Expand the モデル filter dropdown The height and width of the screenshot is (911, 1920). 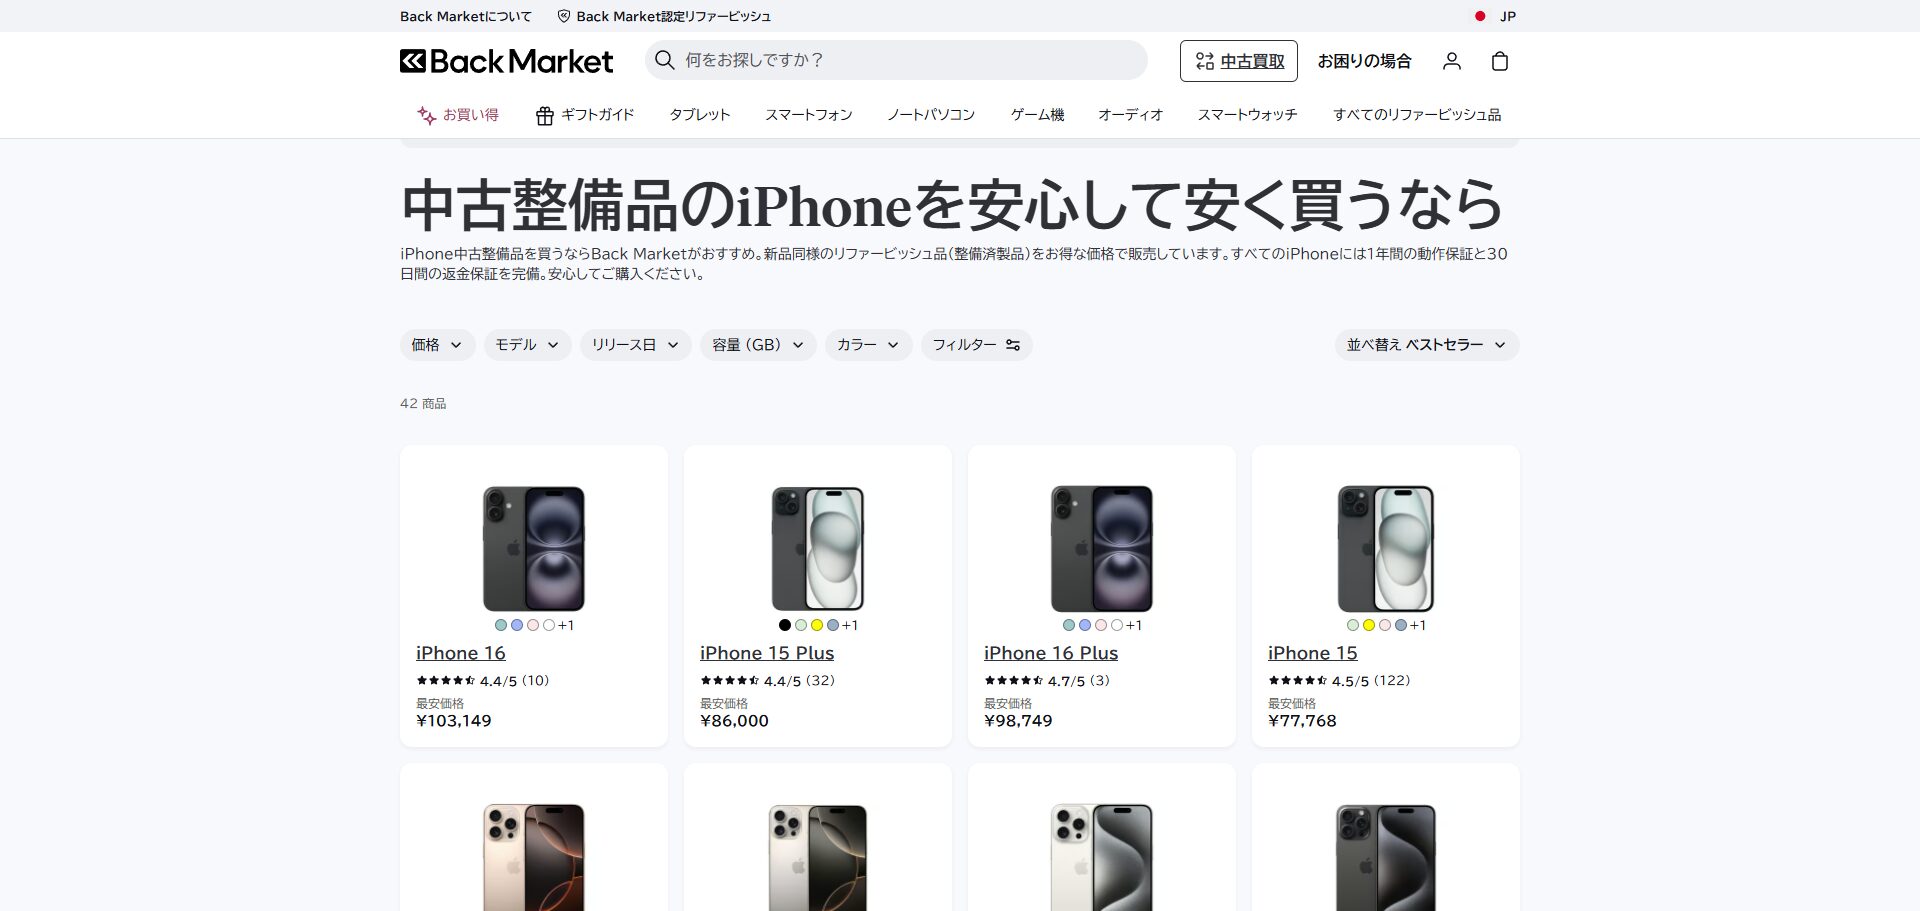tap(527, 345)
